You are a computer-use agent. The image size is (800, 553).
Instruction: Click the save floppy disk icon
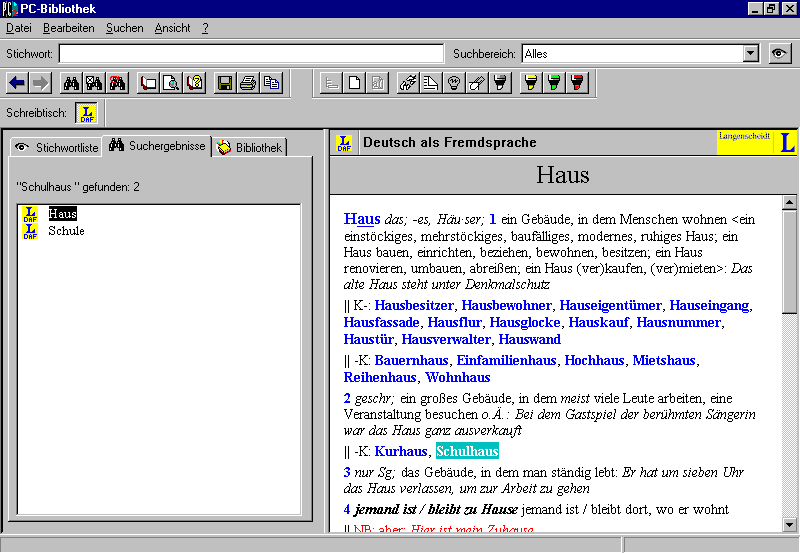[225, 83]
